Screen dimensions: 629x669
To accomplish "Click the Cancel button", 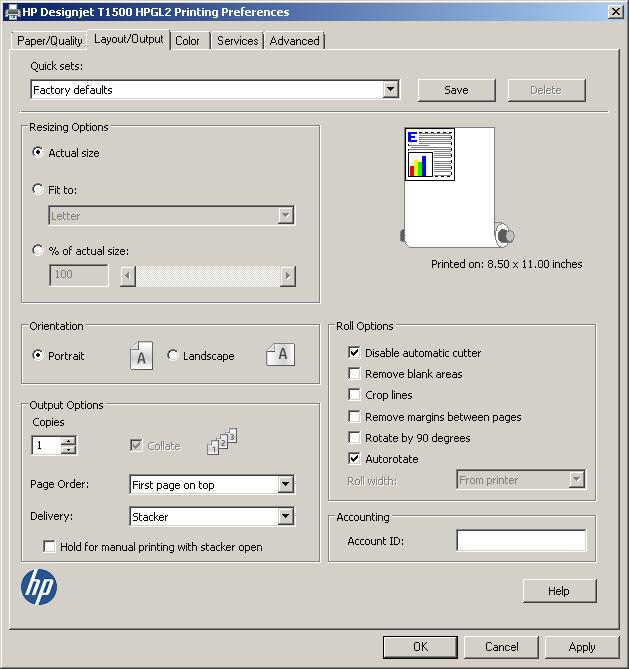I will (x=501, y=647).
